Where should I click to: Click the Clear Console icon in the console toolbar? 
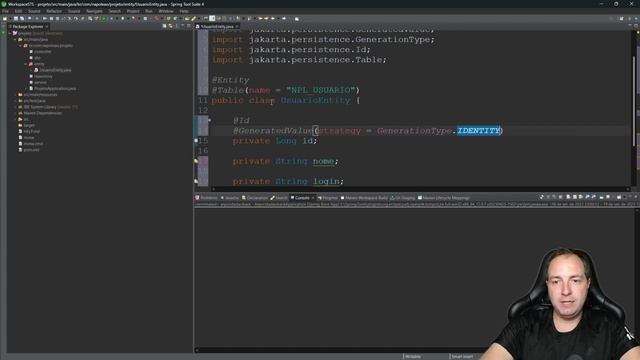coord(568,197)
